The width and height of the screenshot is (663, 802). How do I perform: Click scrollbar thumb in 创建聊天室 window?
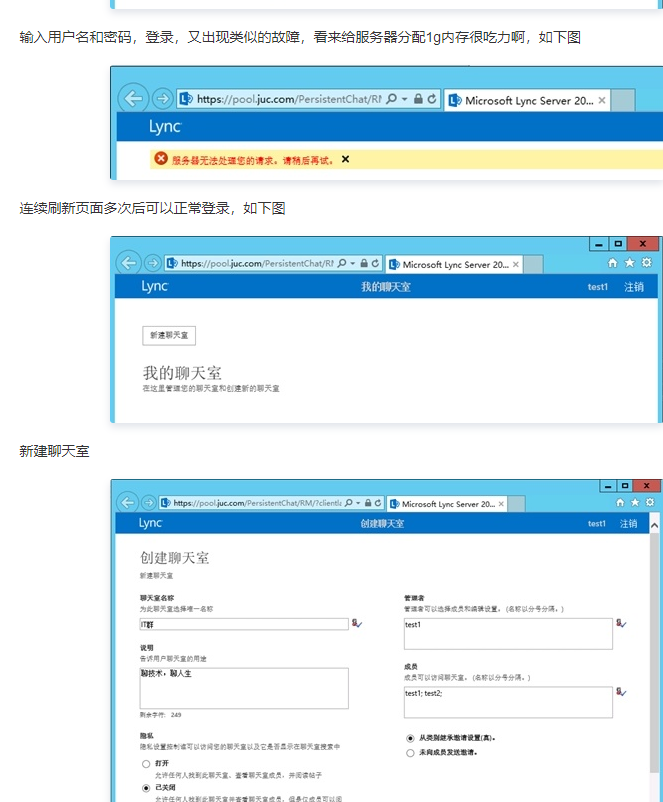pos(654,653)
